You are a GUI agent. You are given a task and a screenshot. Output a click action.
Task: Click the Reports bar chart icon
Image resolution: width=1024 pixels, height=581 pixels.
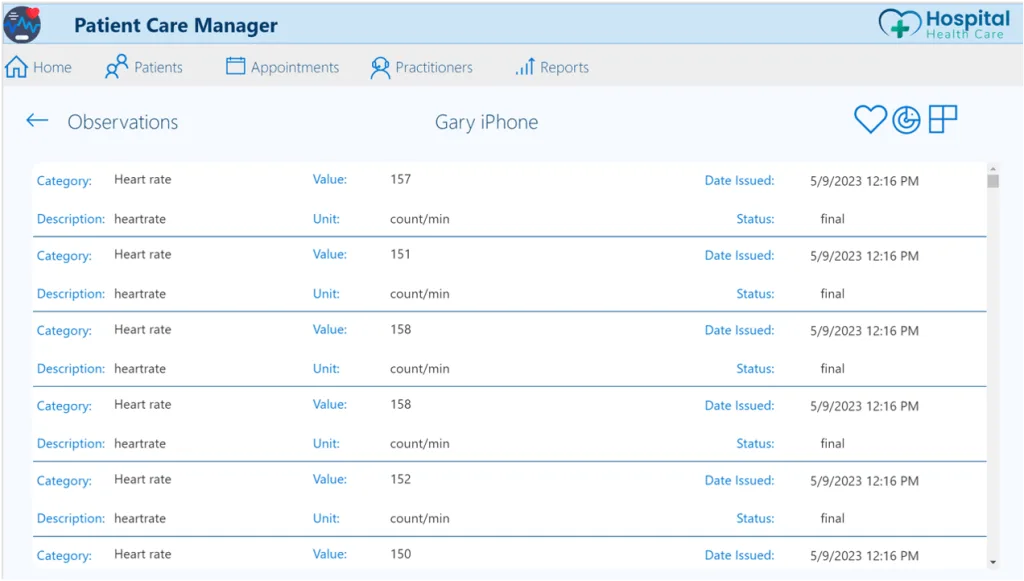coord(525,67)
